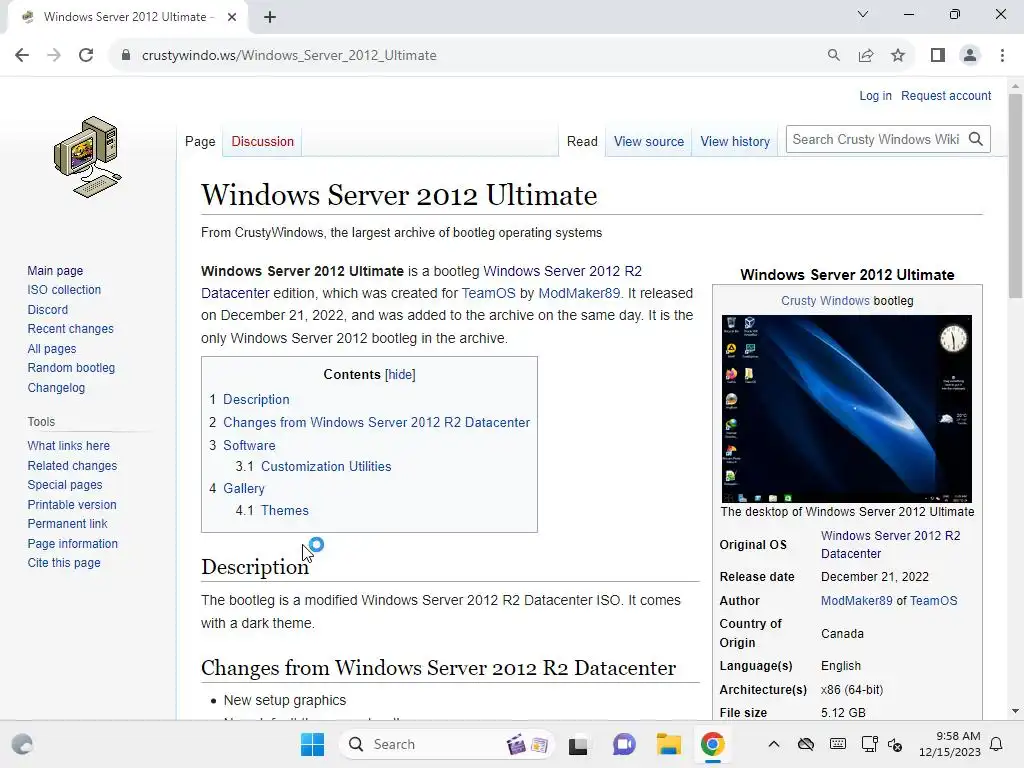Click the zoom magnifier icon in address bar
The width and height of the screenshot is (1024, 768).
click(833, 56)
